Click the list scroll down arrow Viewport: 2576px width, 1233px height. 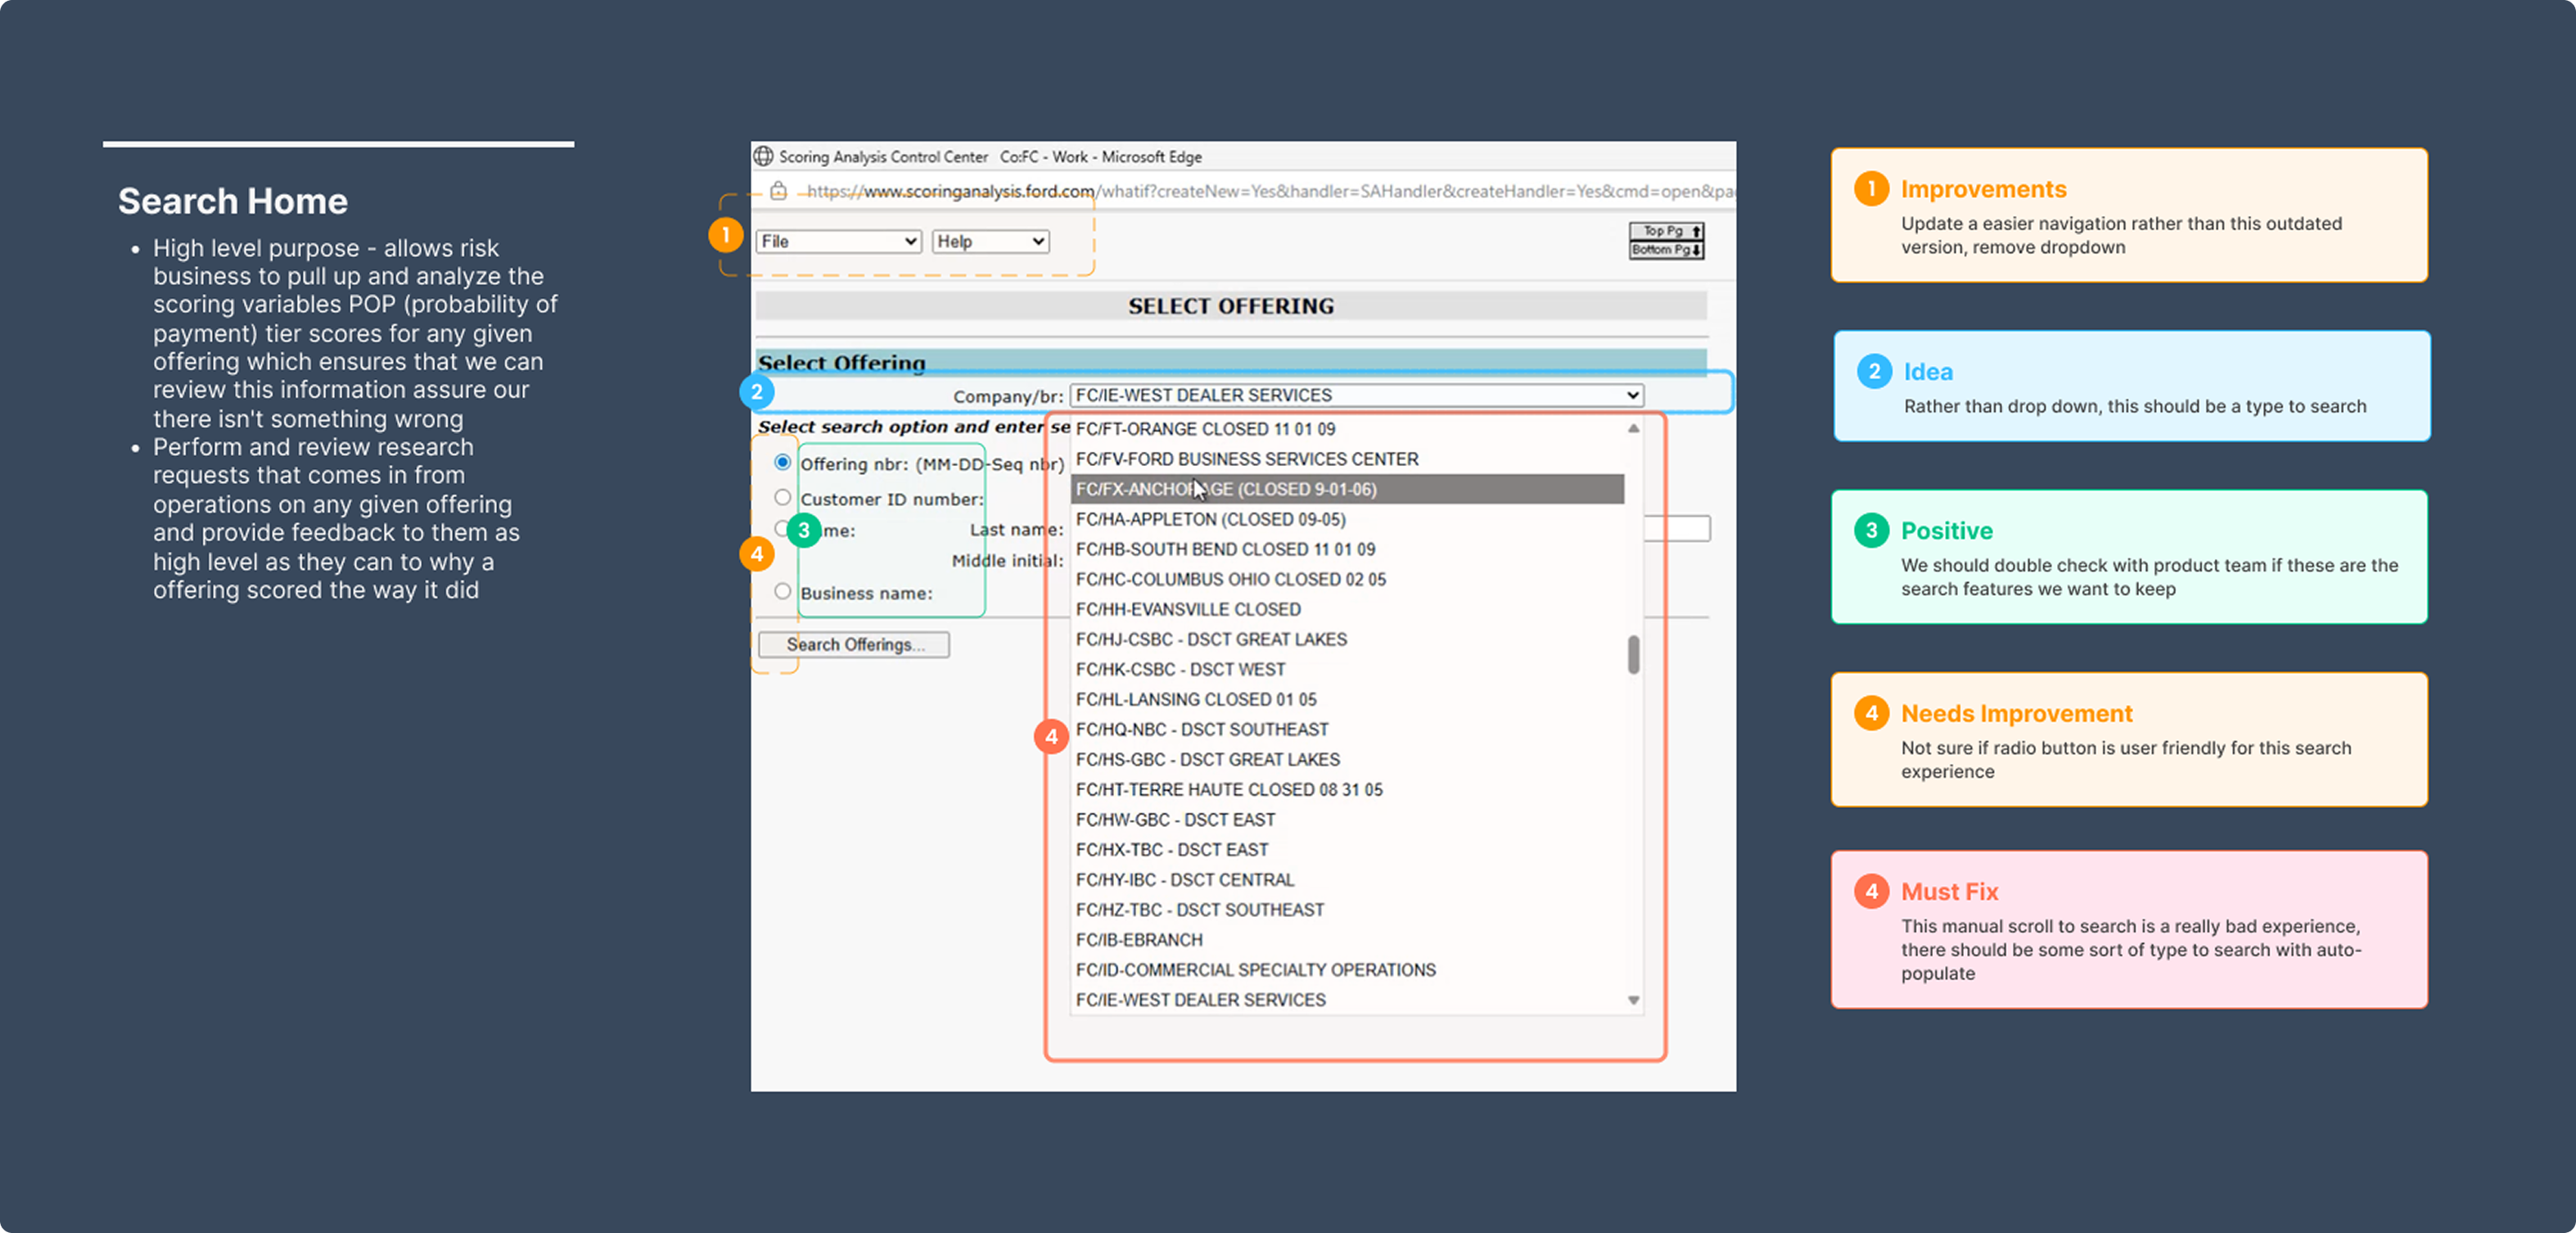(1633, 1000)
